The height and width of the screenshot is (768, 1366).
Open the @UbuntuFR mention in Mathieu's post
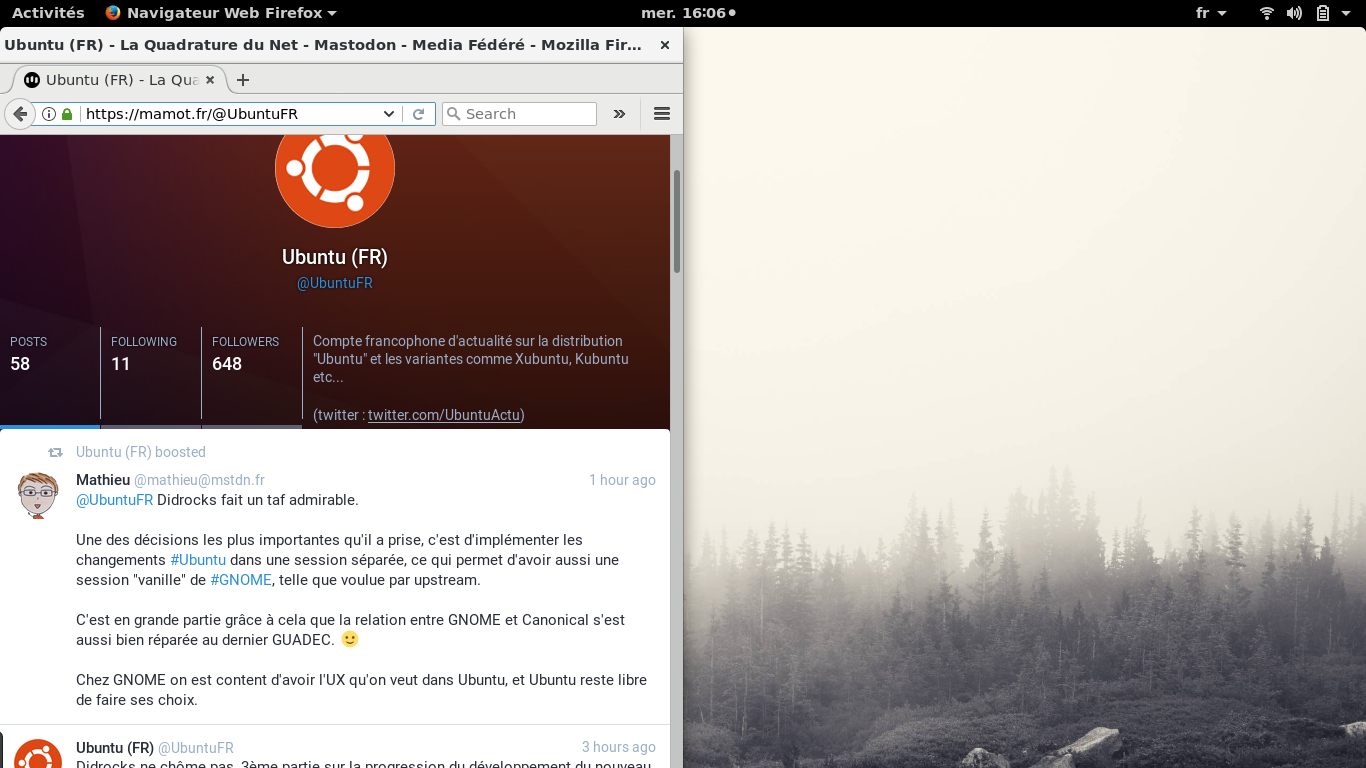115,500
